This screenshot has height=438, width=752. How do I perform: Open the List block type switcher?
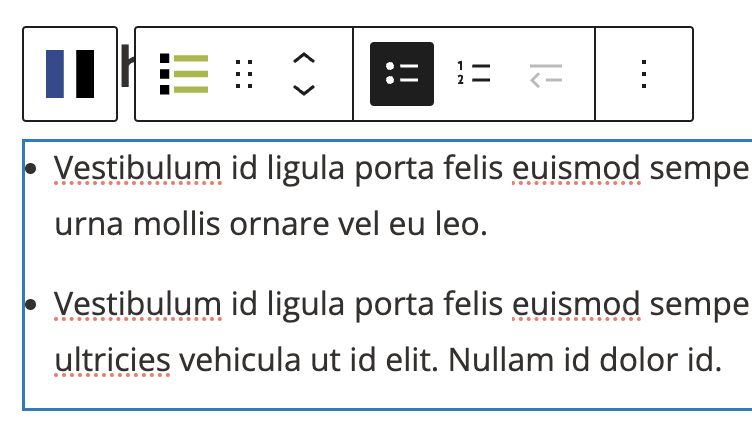coord(184,74)
